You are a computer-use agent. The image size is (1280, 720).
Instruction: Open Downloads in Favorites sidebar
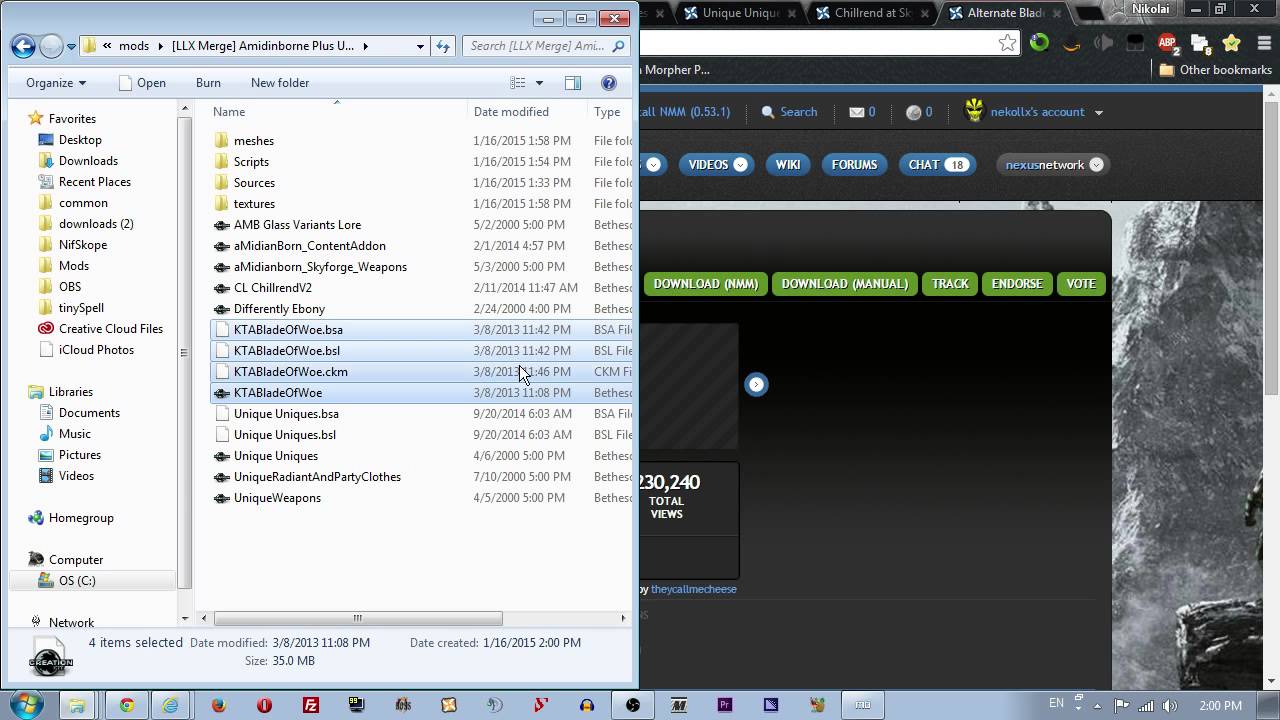coord(88,161)
